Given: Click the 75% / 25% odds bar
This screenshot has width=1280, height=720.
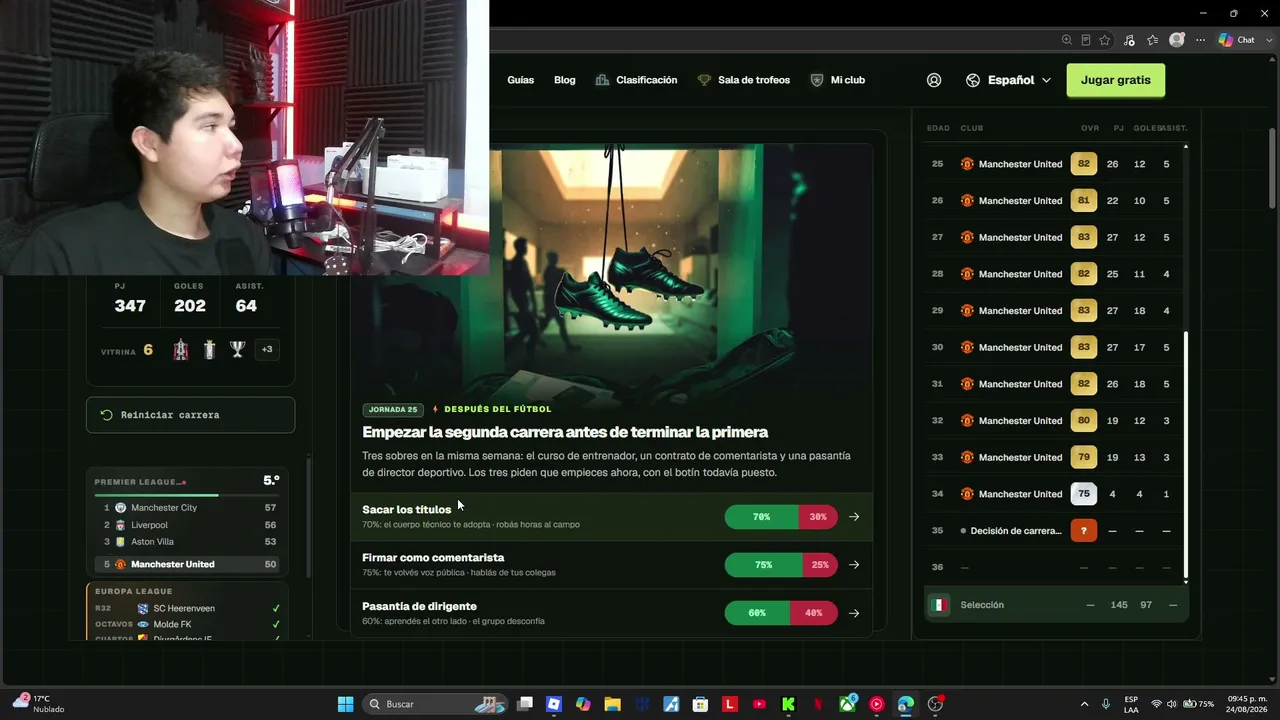Looking at the screenshot, I should (781, 565).
